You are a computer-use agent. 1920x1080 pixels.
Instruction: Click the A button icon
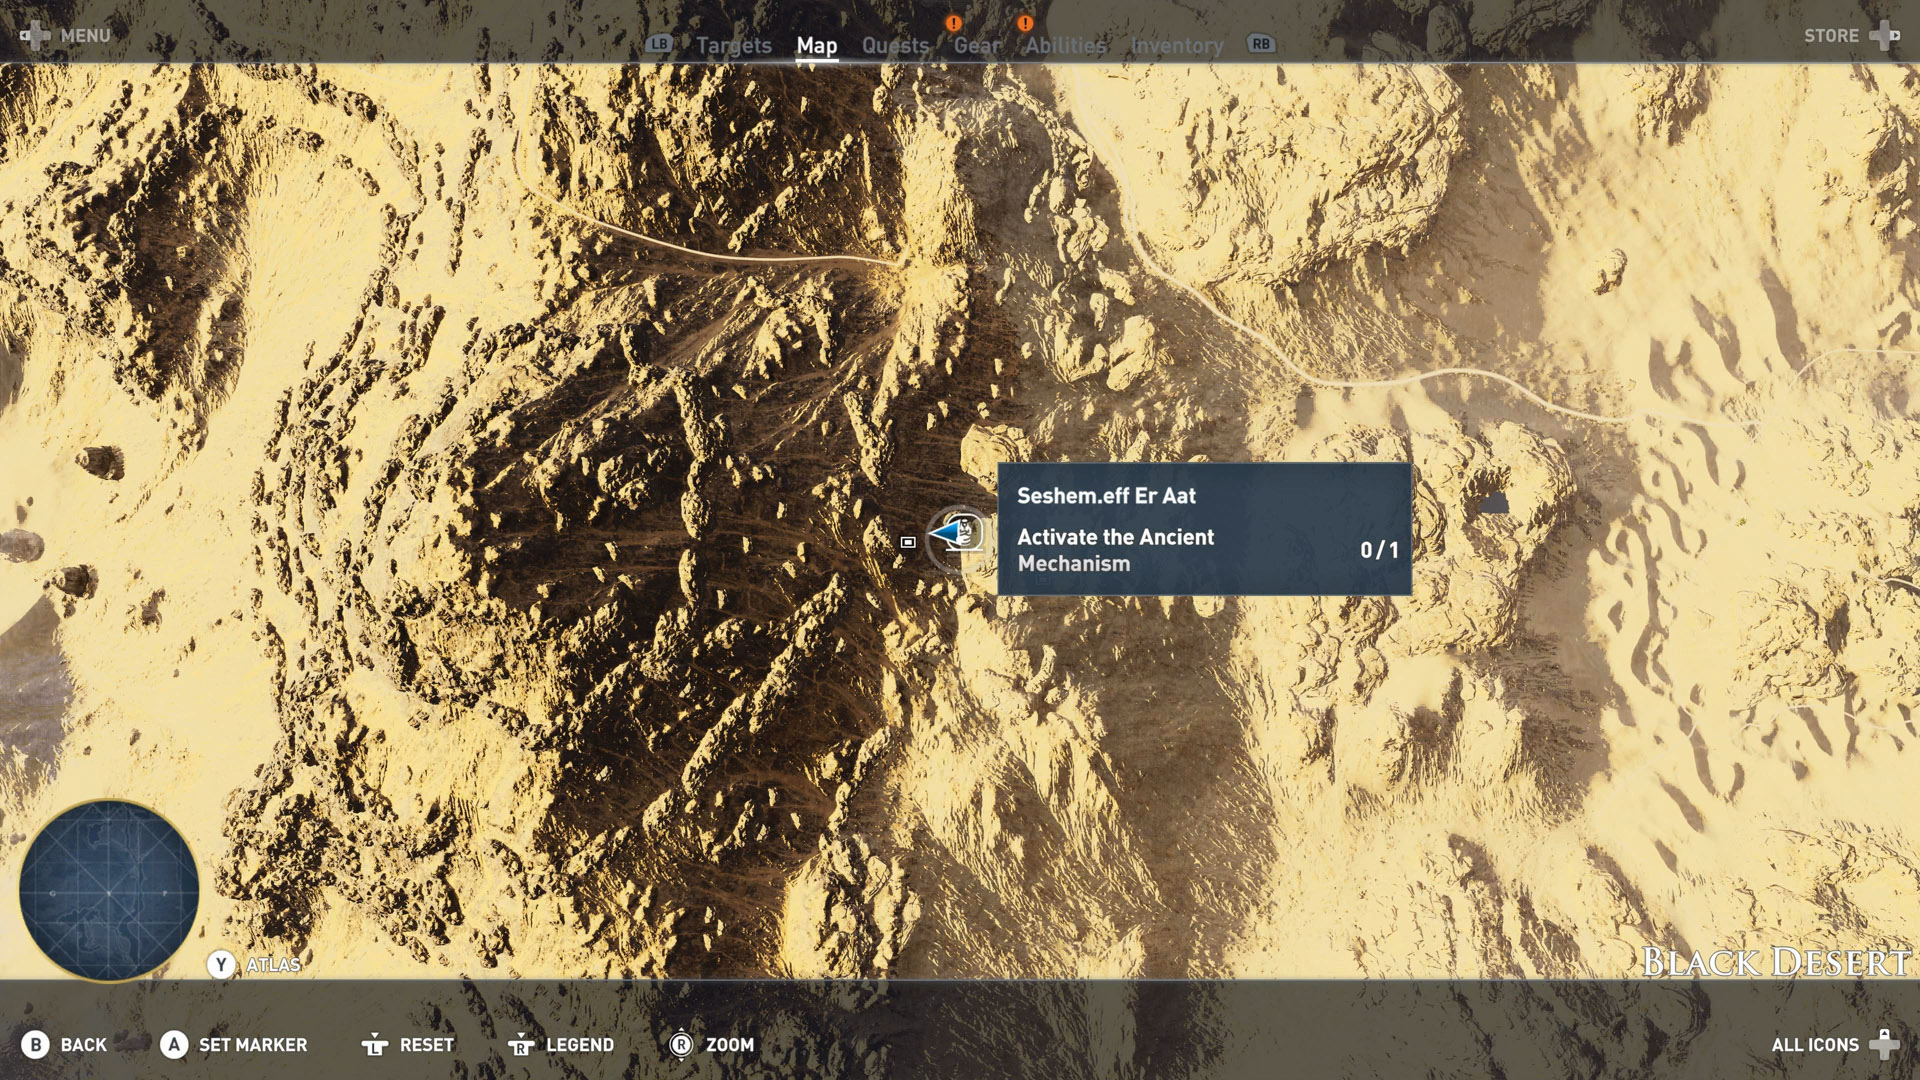point(174,1045)
